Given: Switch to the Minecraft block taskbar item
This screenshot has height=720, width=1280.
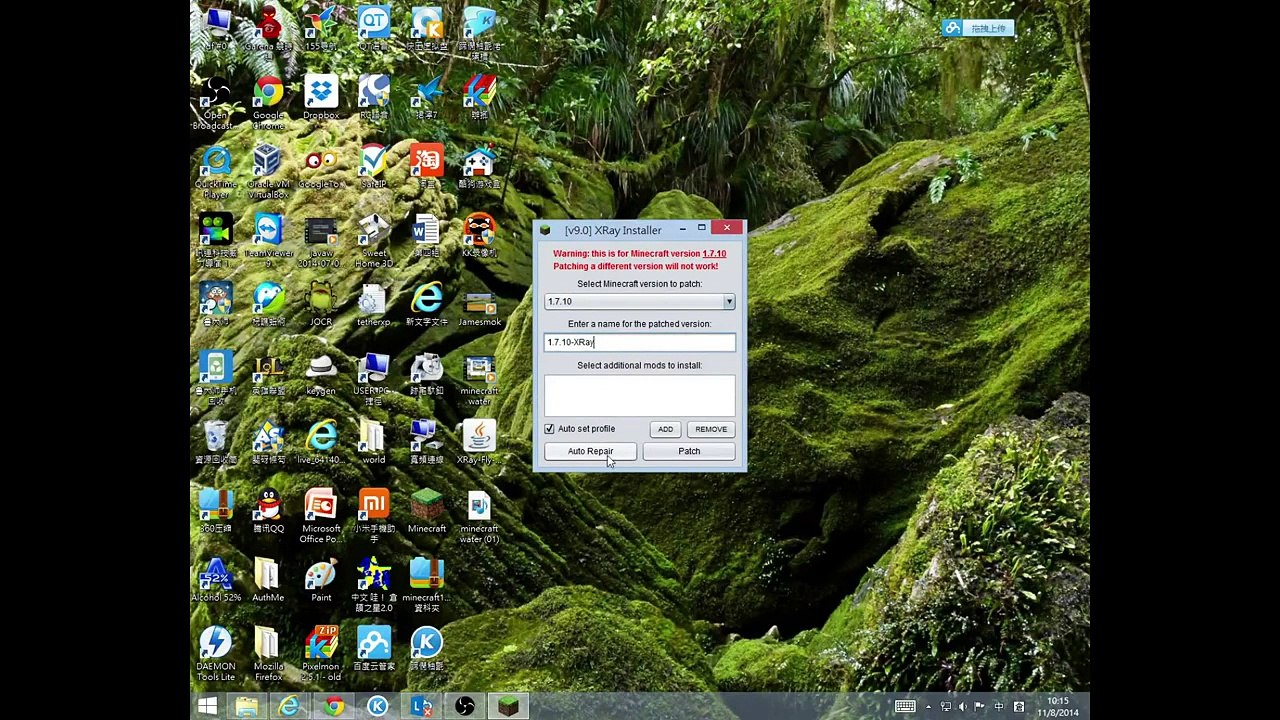Looking at the screenshot, I should [508, 707].
